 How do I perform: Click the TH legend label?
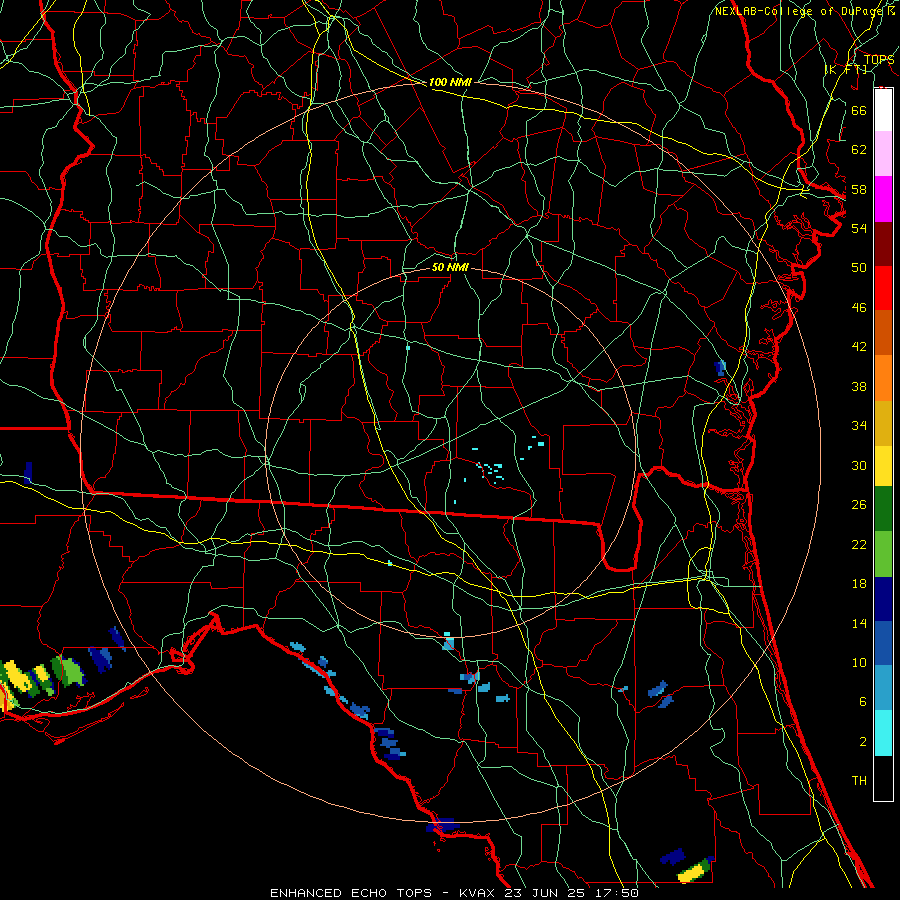pyautogui.click(x=859, y=781)
